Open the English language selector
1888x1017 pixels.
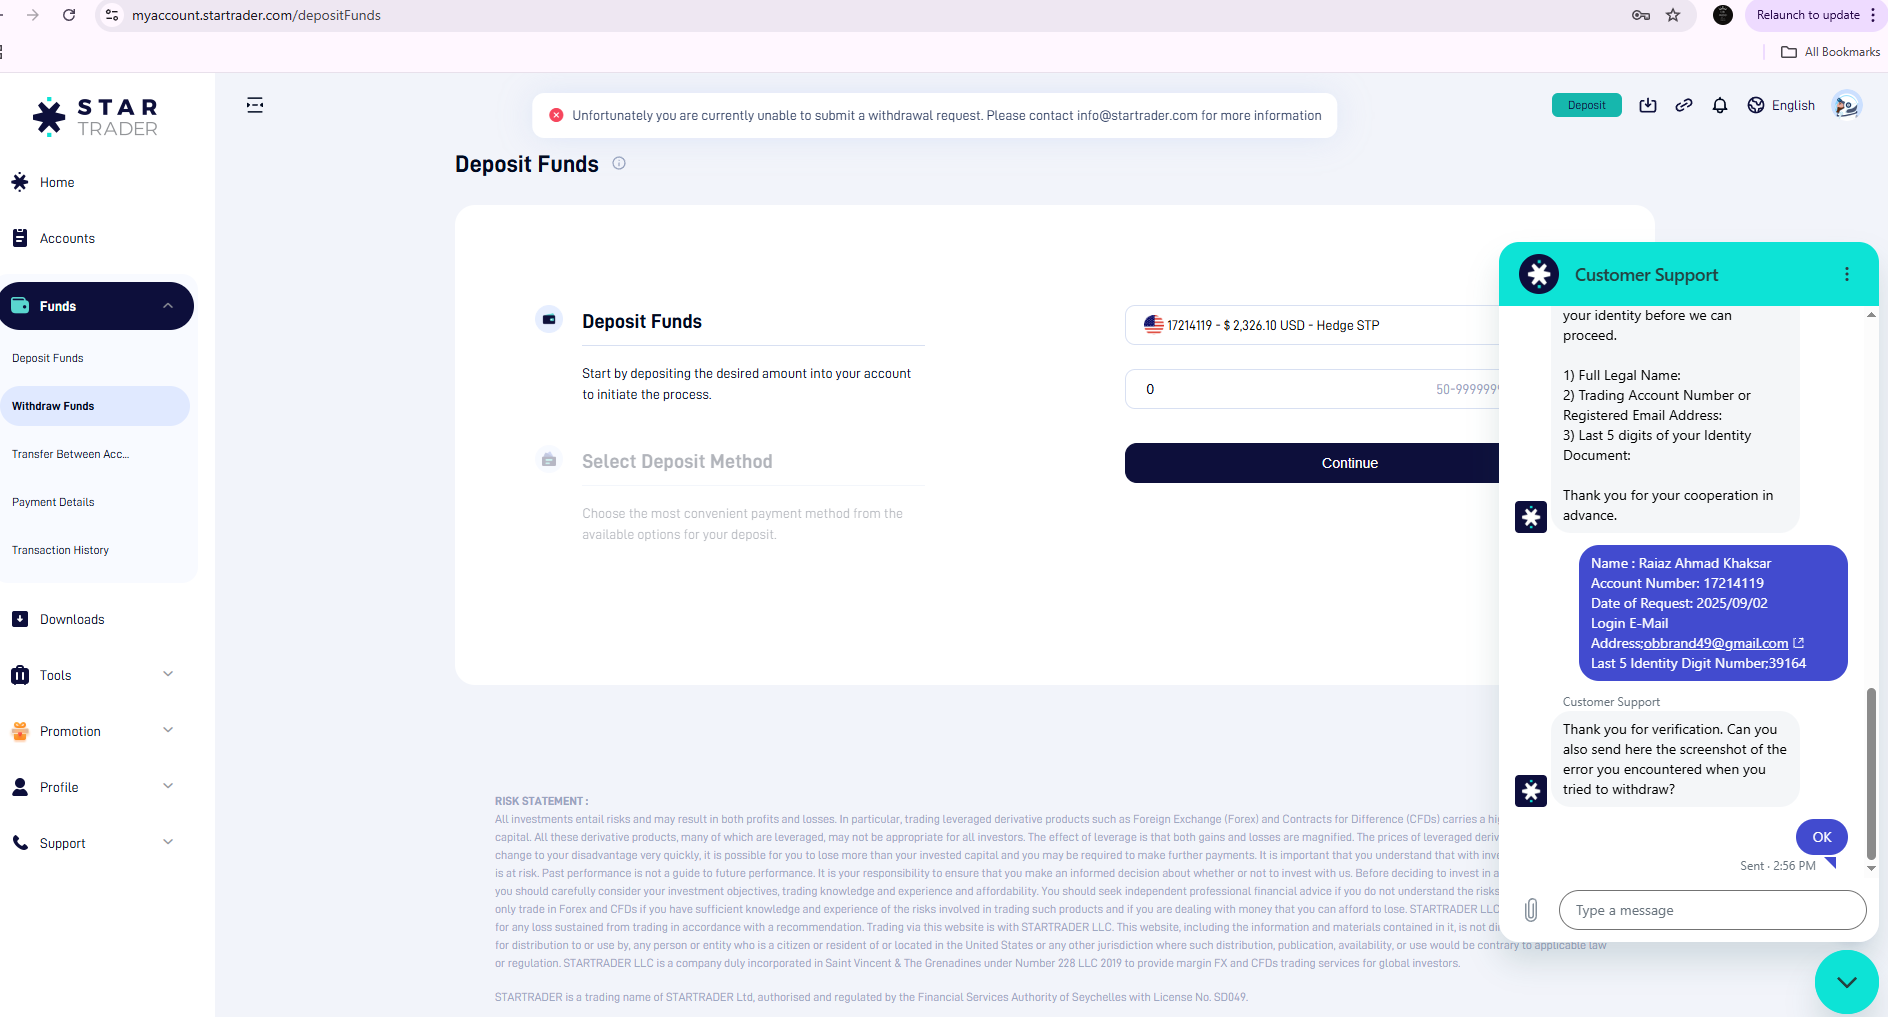click(x=1781, y=105)
